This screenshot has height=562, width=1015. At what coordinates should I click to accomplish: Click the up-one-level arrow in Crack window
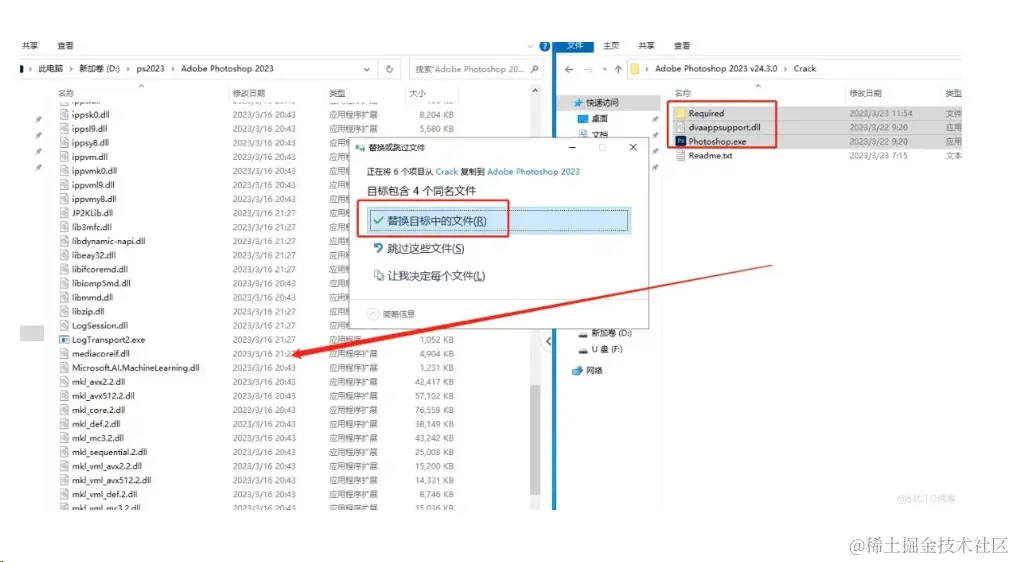[x=618, y=69]
